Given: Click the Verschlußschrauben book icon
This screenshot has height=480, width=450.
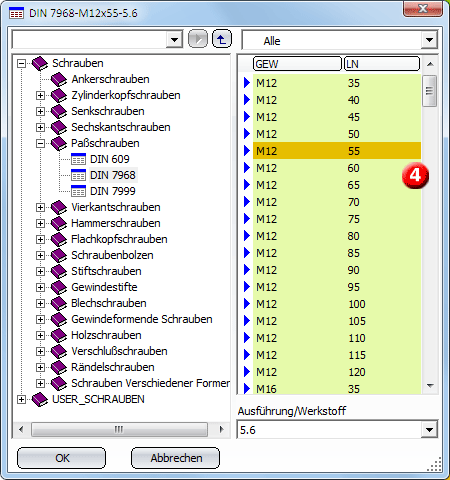Looking at the screenshot, I should pyautogui.click(x=59, y=351).
